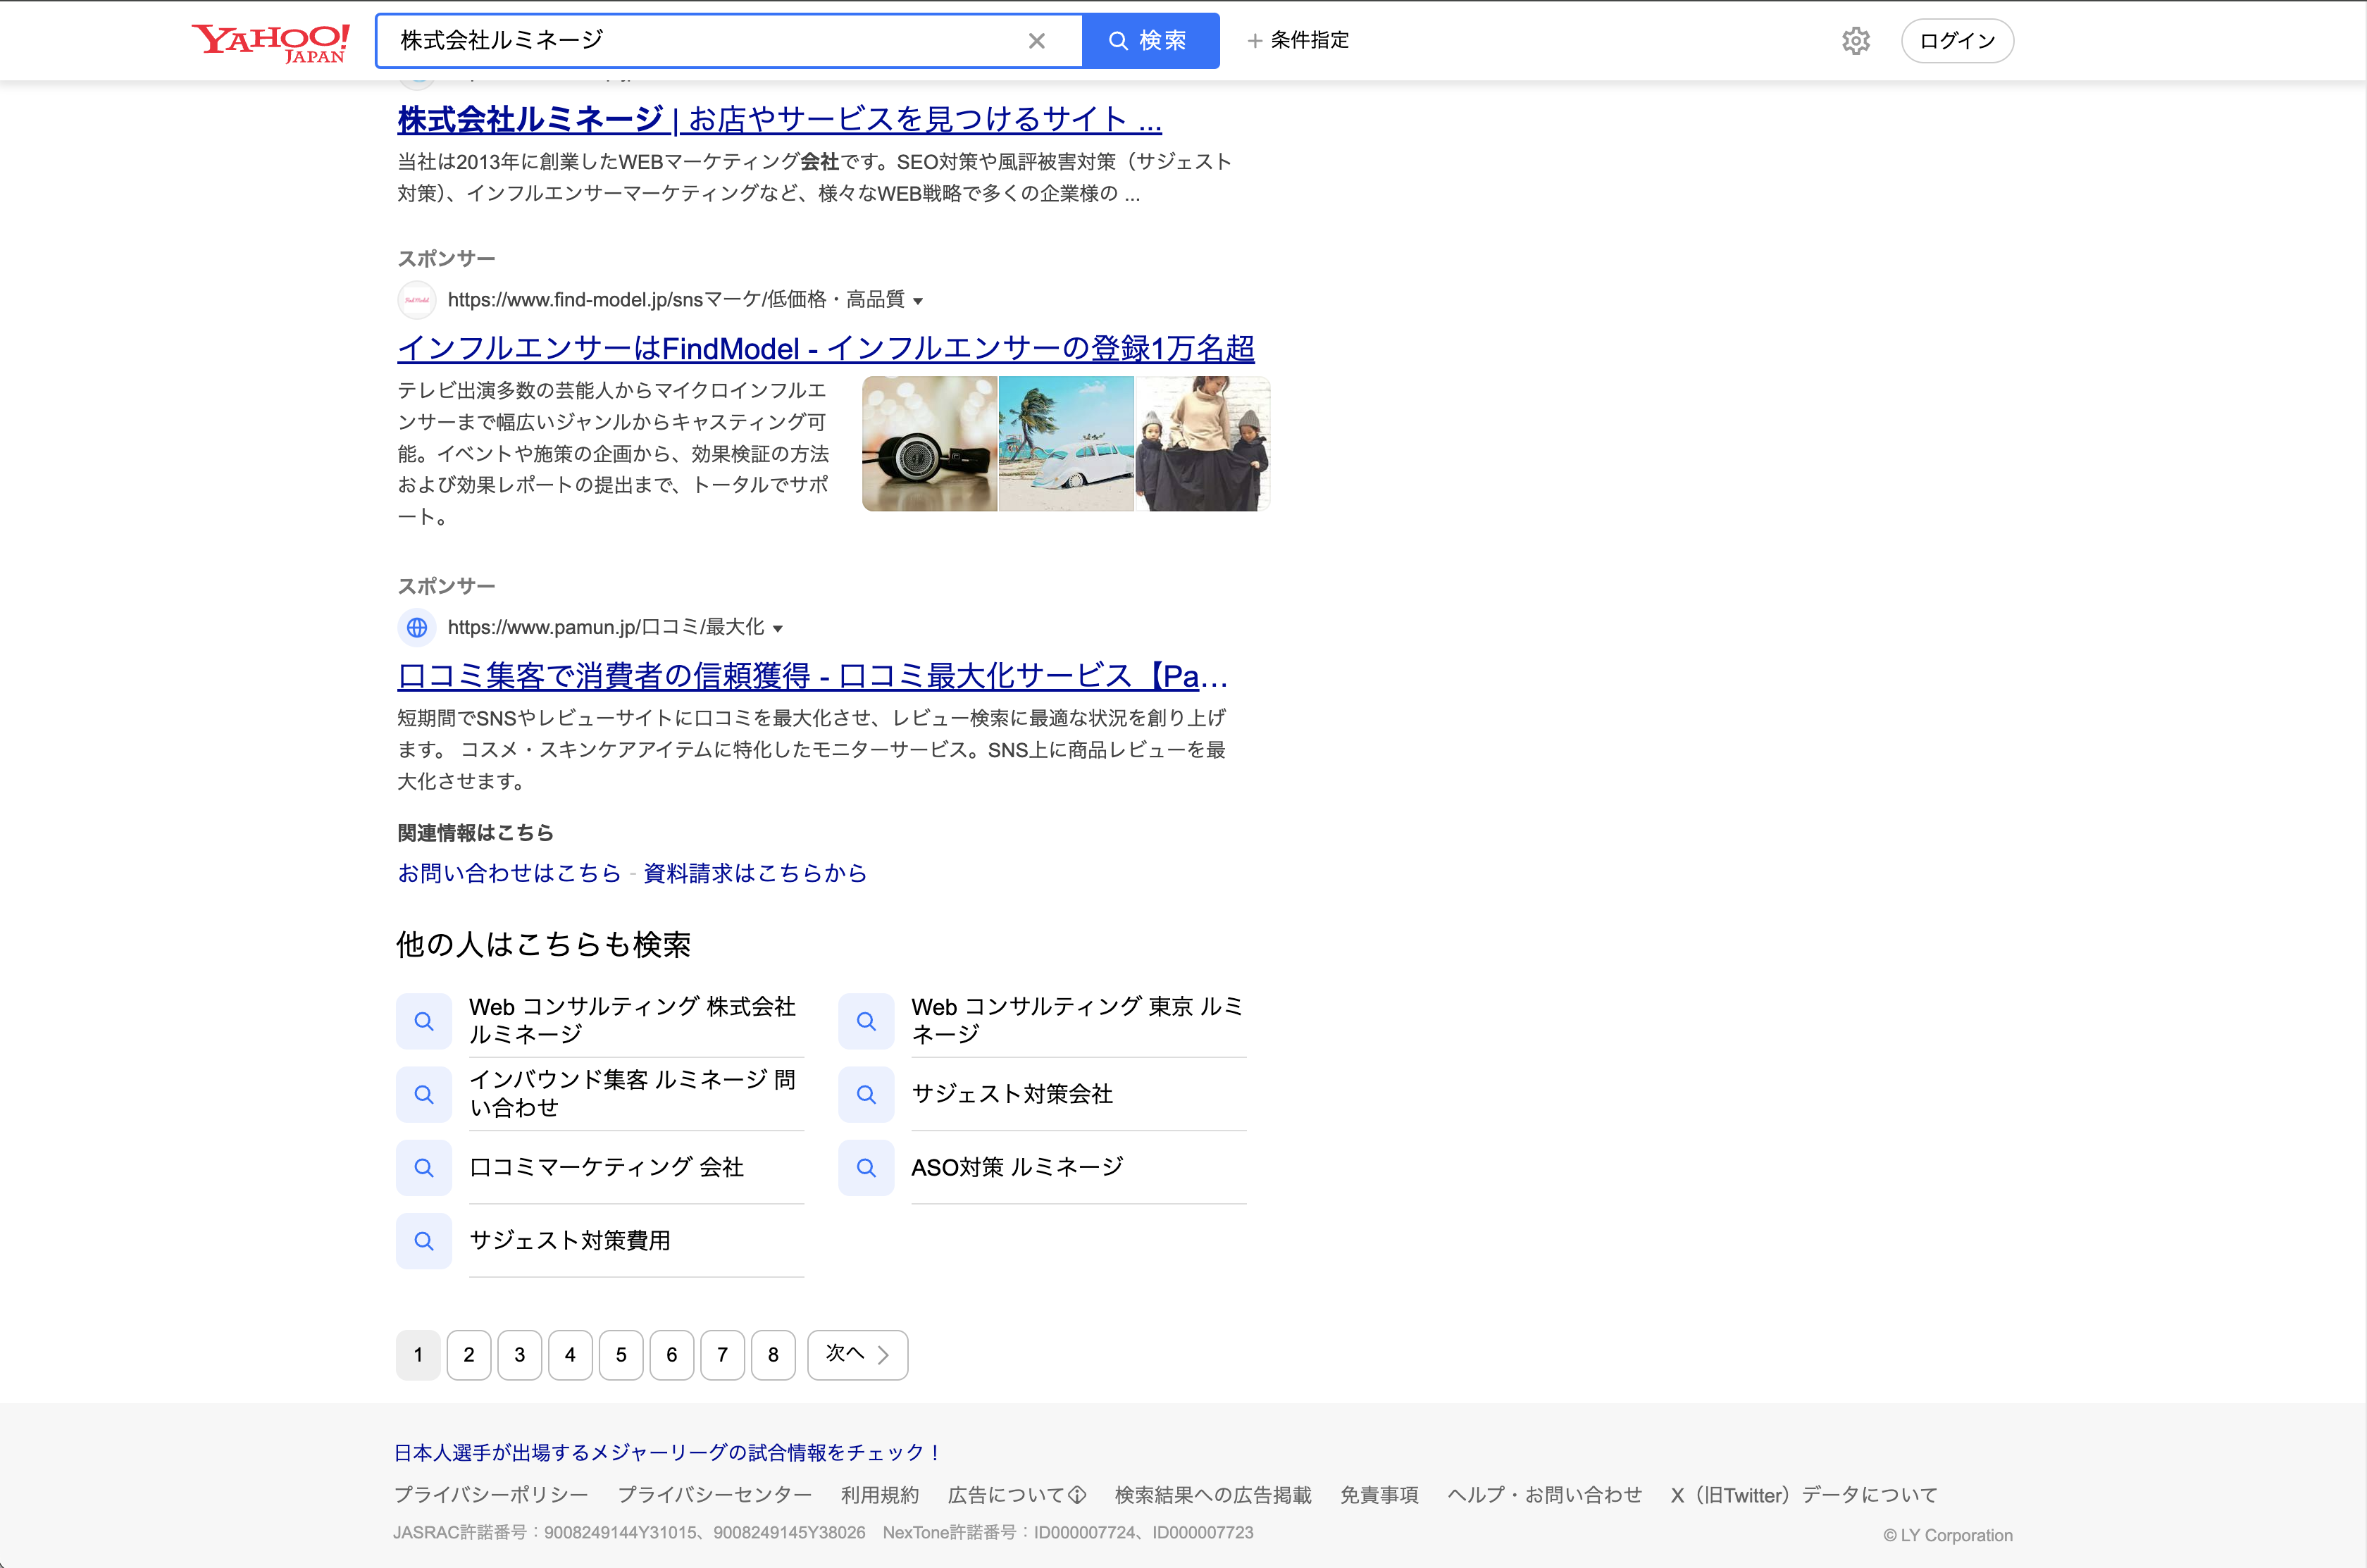Click search icon beside Web コンサルティング 株式会社 ルミネージ
Screen dimensions: 2367x1568
(x=424, y=1021)
